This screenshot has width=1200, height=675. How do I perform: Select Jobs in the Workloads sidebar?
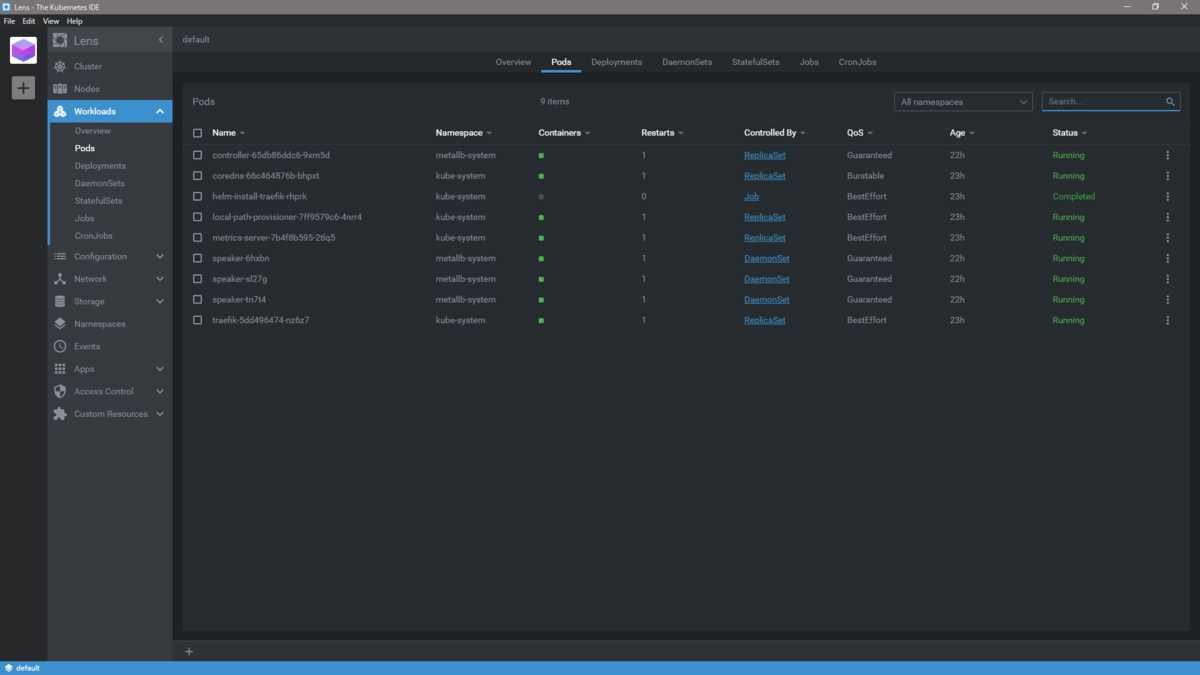(x=84, y=218)
